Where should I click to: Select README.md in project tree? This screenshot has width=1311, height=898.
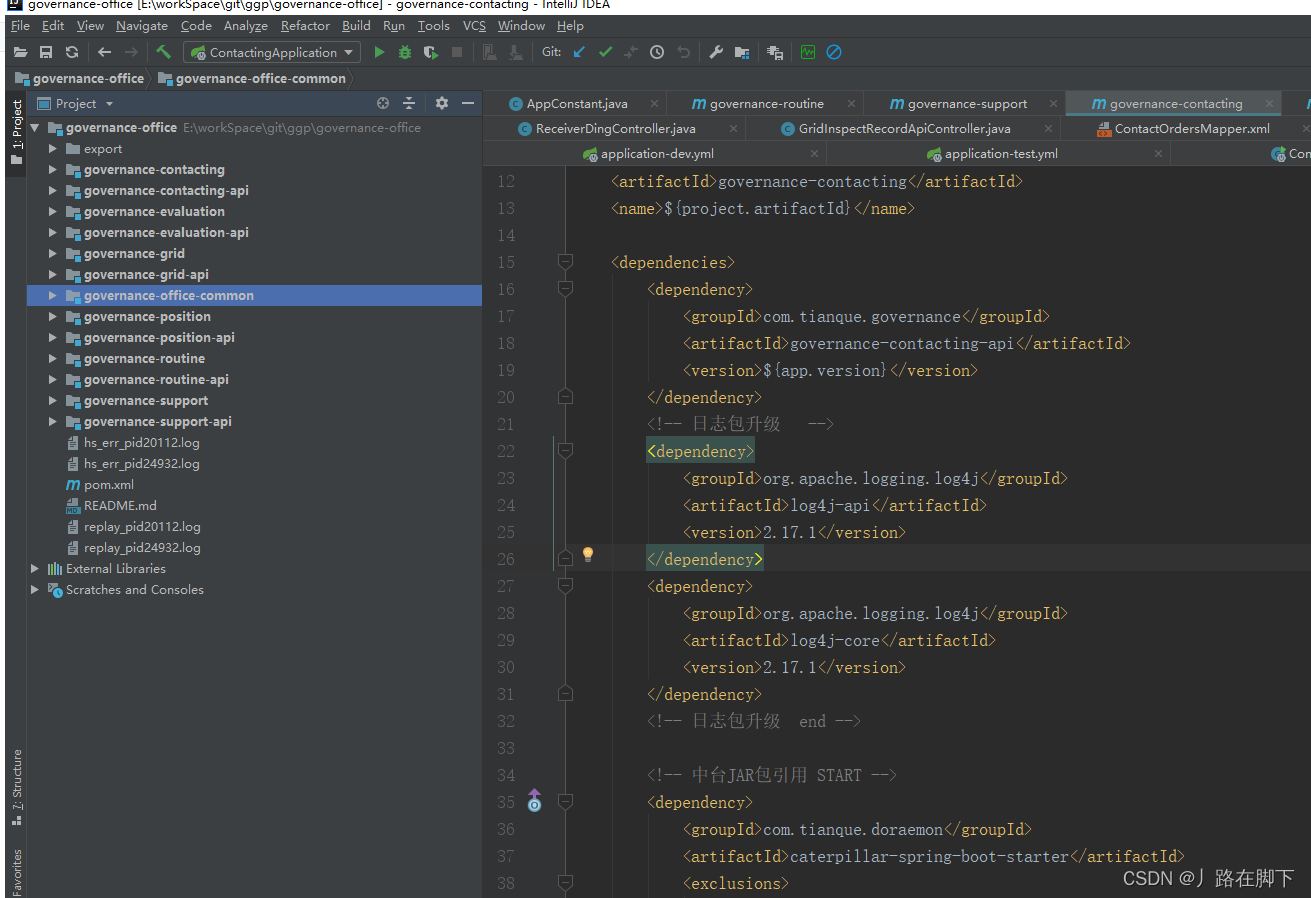click(x=120, y=506)
